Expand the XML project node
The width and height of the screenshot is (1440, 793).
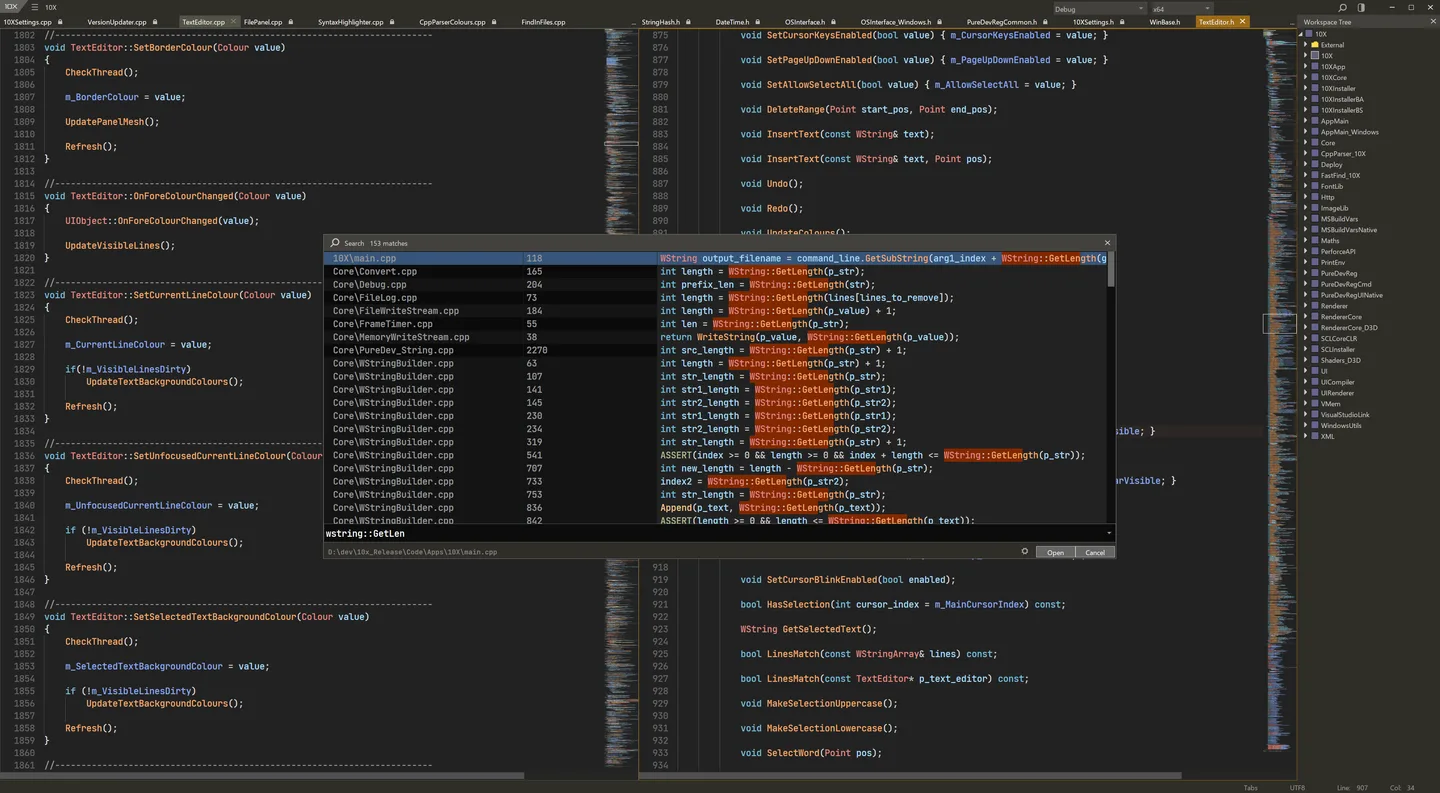[1306, 436]
